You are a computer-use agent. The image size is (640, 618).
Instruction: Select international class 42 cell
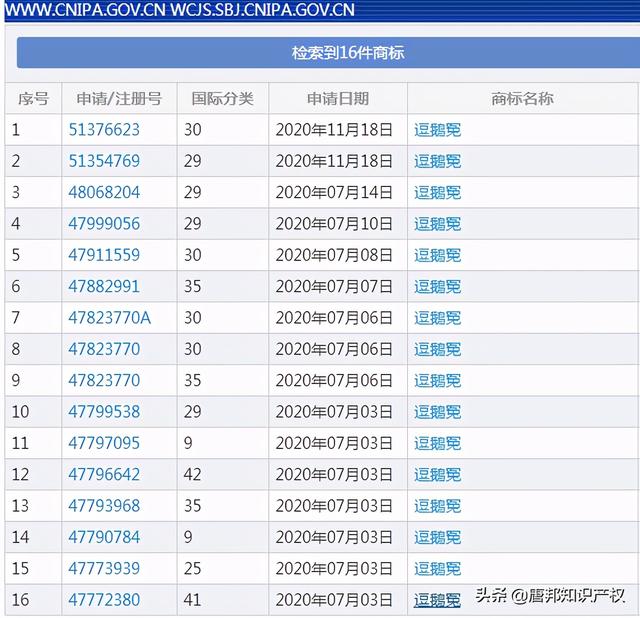click(x=223, y=474)
